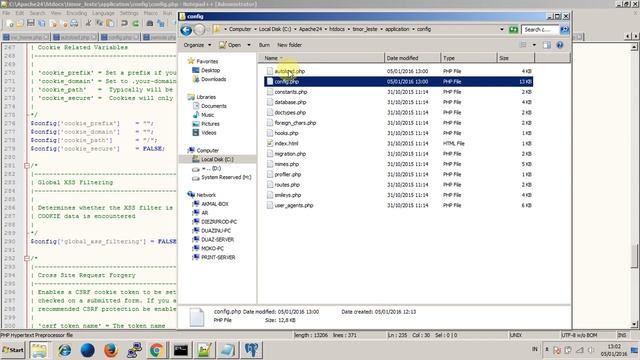Click the Search config input field

(540, 29)
